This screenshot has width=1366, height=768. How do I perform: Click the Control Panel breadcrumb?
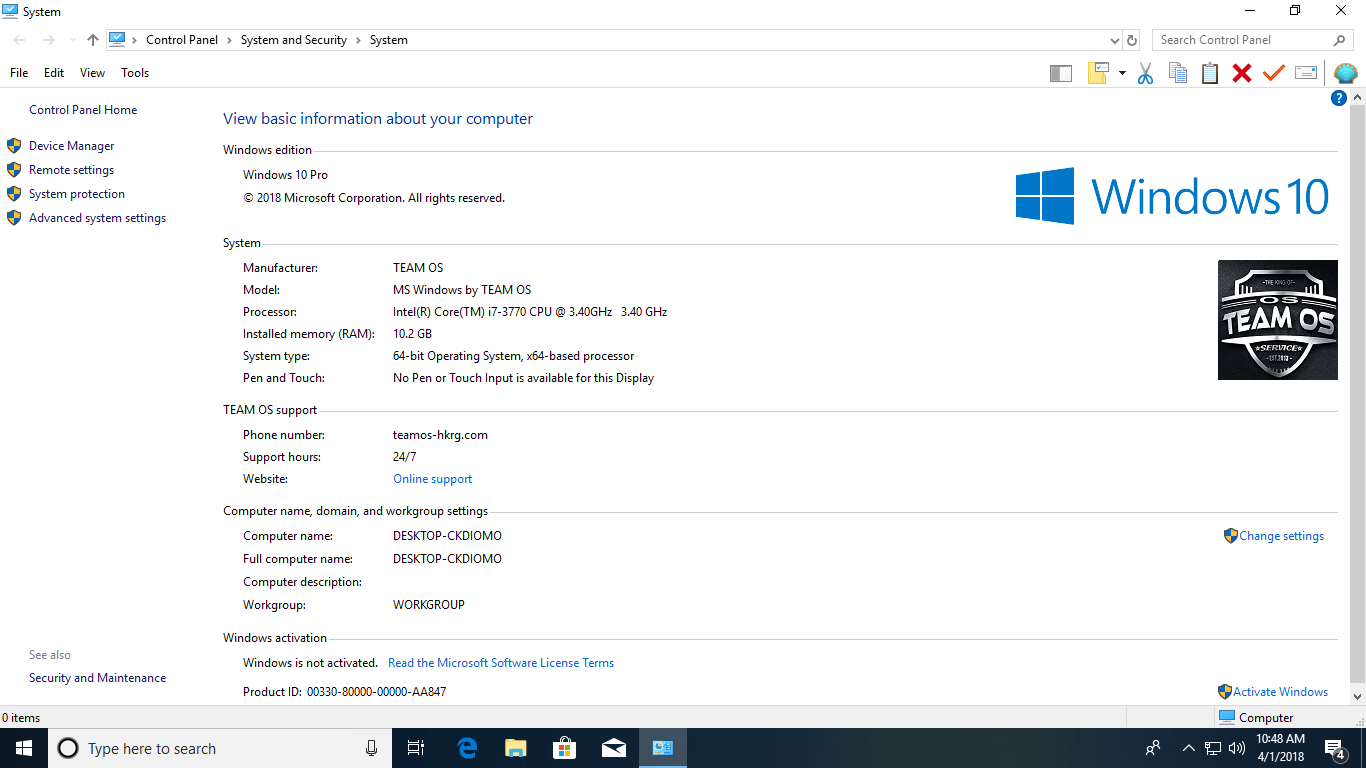pos(182,40)
